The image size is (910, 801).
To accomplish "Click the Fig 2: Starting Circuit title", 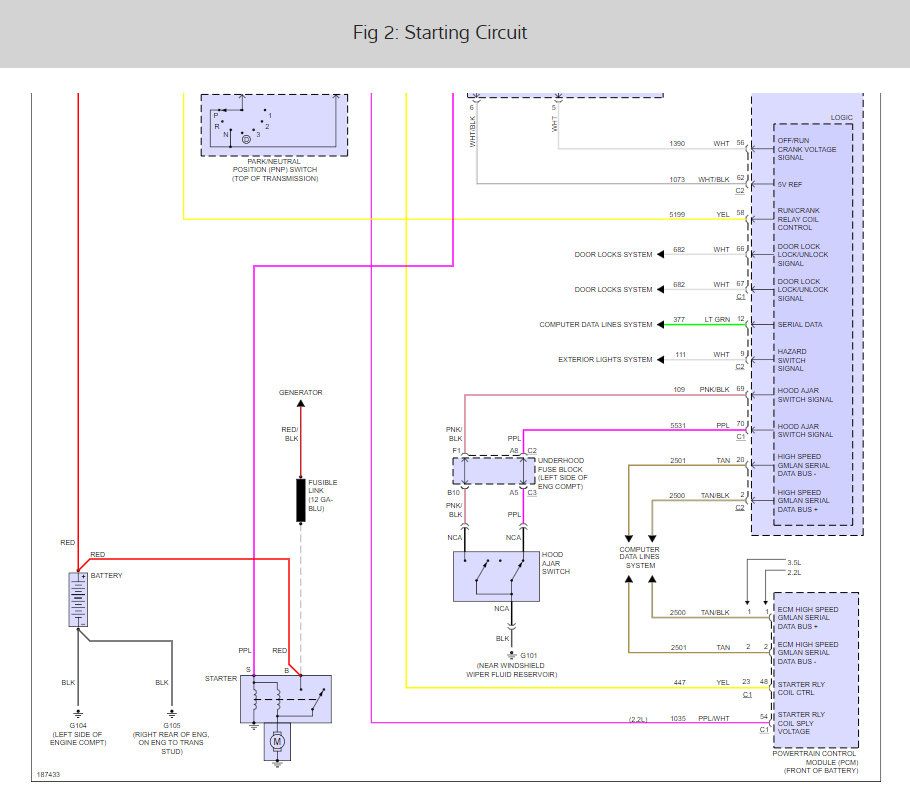I will [x=440, y=33].
